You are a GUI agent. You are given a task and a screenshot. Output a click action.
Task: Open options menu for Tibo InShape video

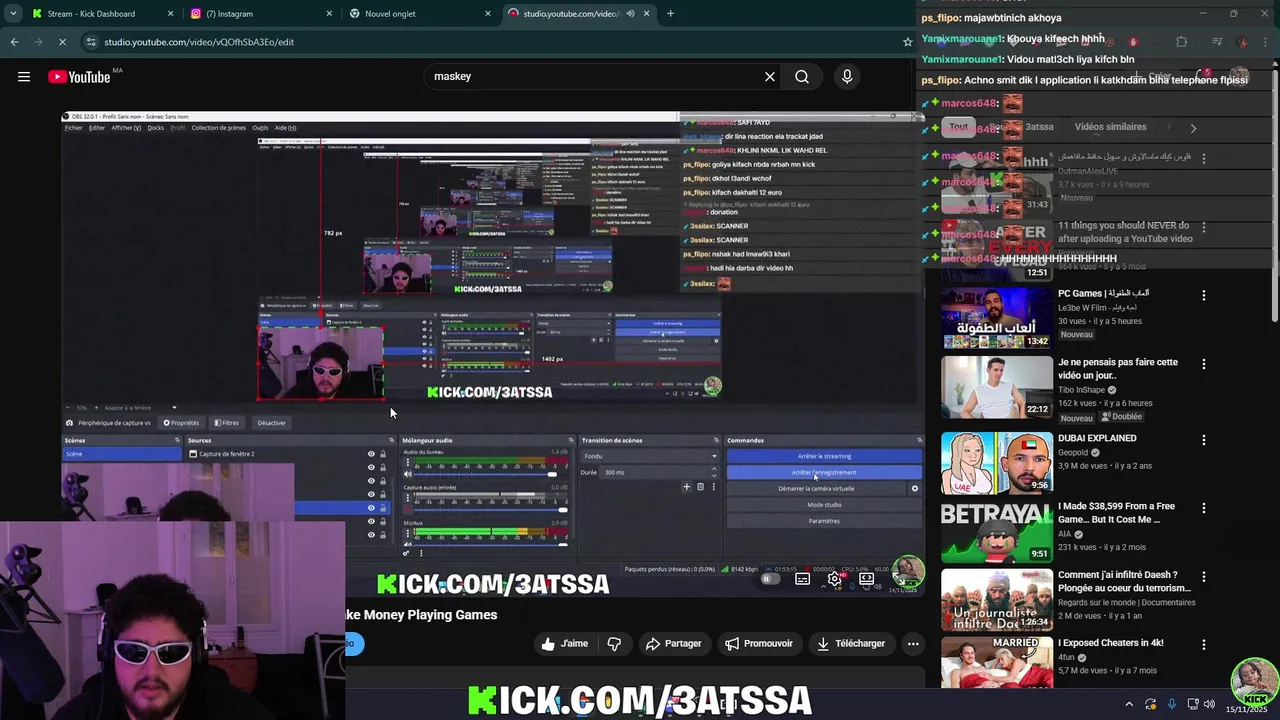coord(1204,364)
